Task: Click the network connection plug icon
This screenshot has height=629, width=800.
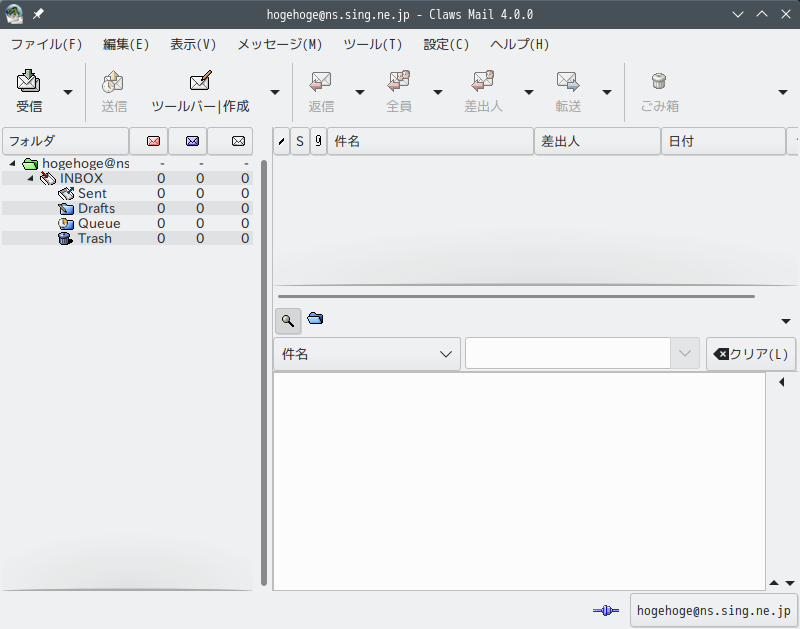Action: click(606, 610)
